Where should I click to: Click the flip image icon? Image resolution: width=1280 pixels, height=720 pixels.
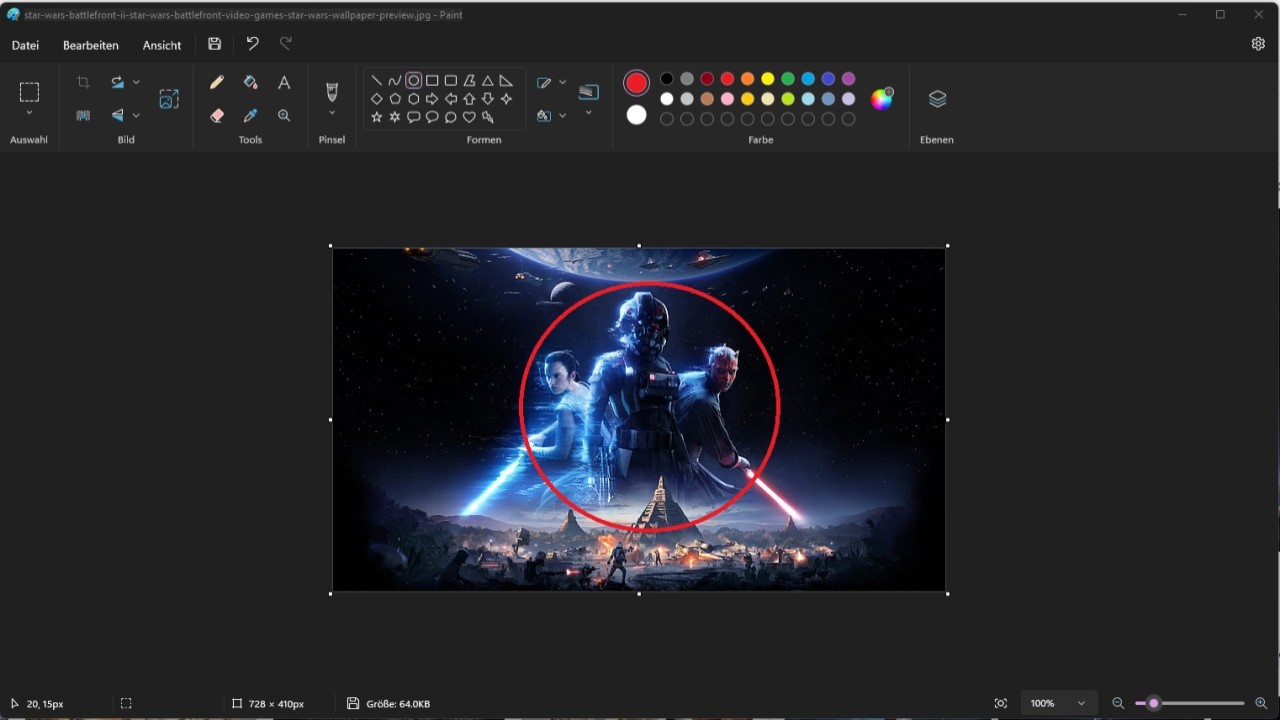(117, 115)
